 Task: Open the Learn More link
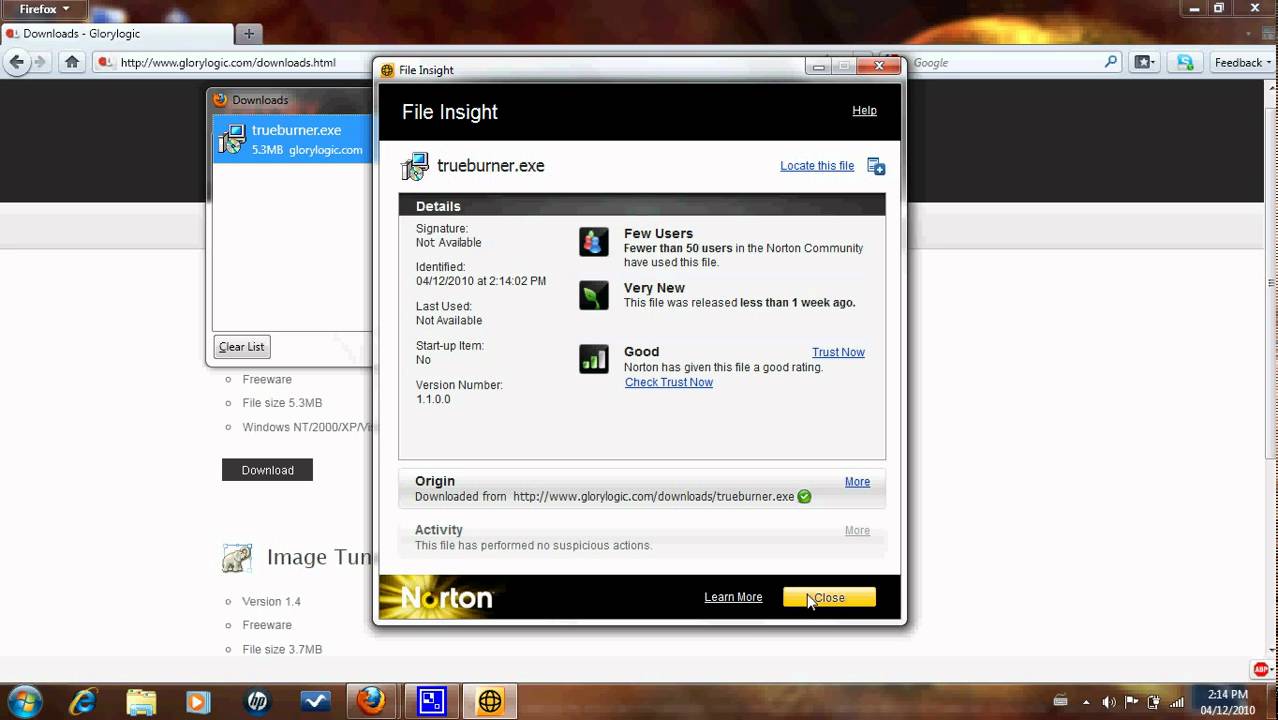point(733,597)
